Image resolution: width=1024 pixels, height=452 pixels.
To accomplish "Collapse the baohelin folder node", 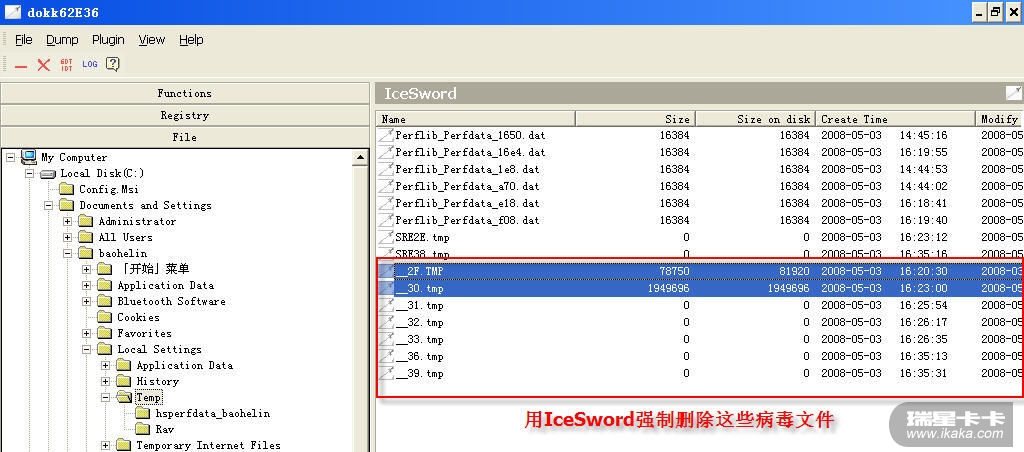I will click(x=67, y=253).
